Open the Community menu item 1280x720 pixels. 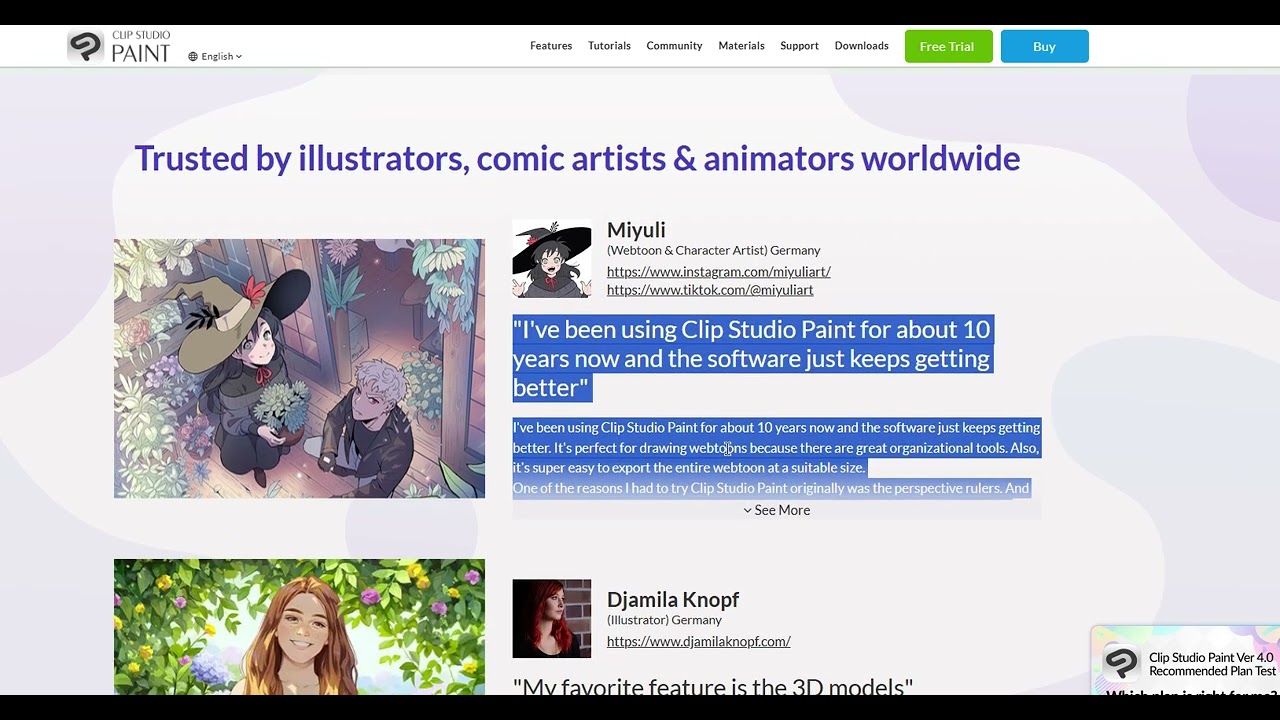pyautogui.click(x=674, y=46)
